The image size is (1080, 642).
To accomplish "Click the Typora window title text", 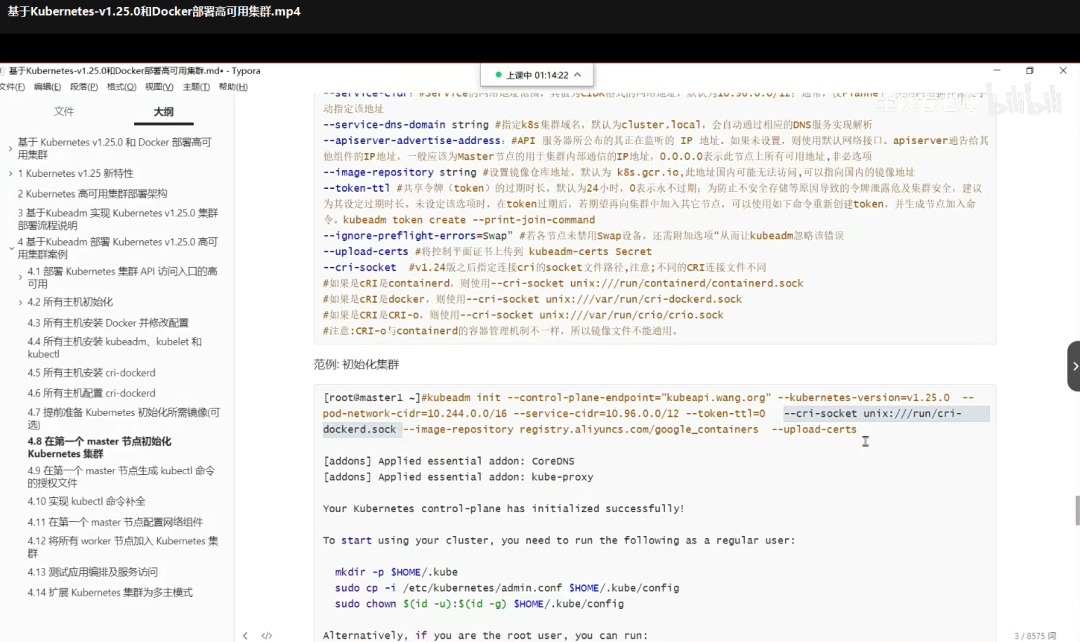I will (x=134, y=70).
